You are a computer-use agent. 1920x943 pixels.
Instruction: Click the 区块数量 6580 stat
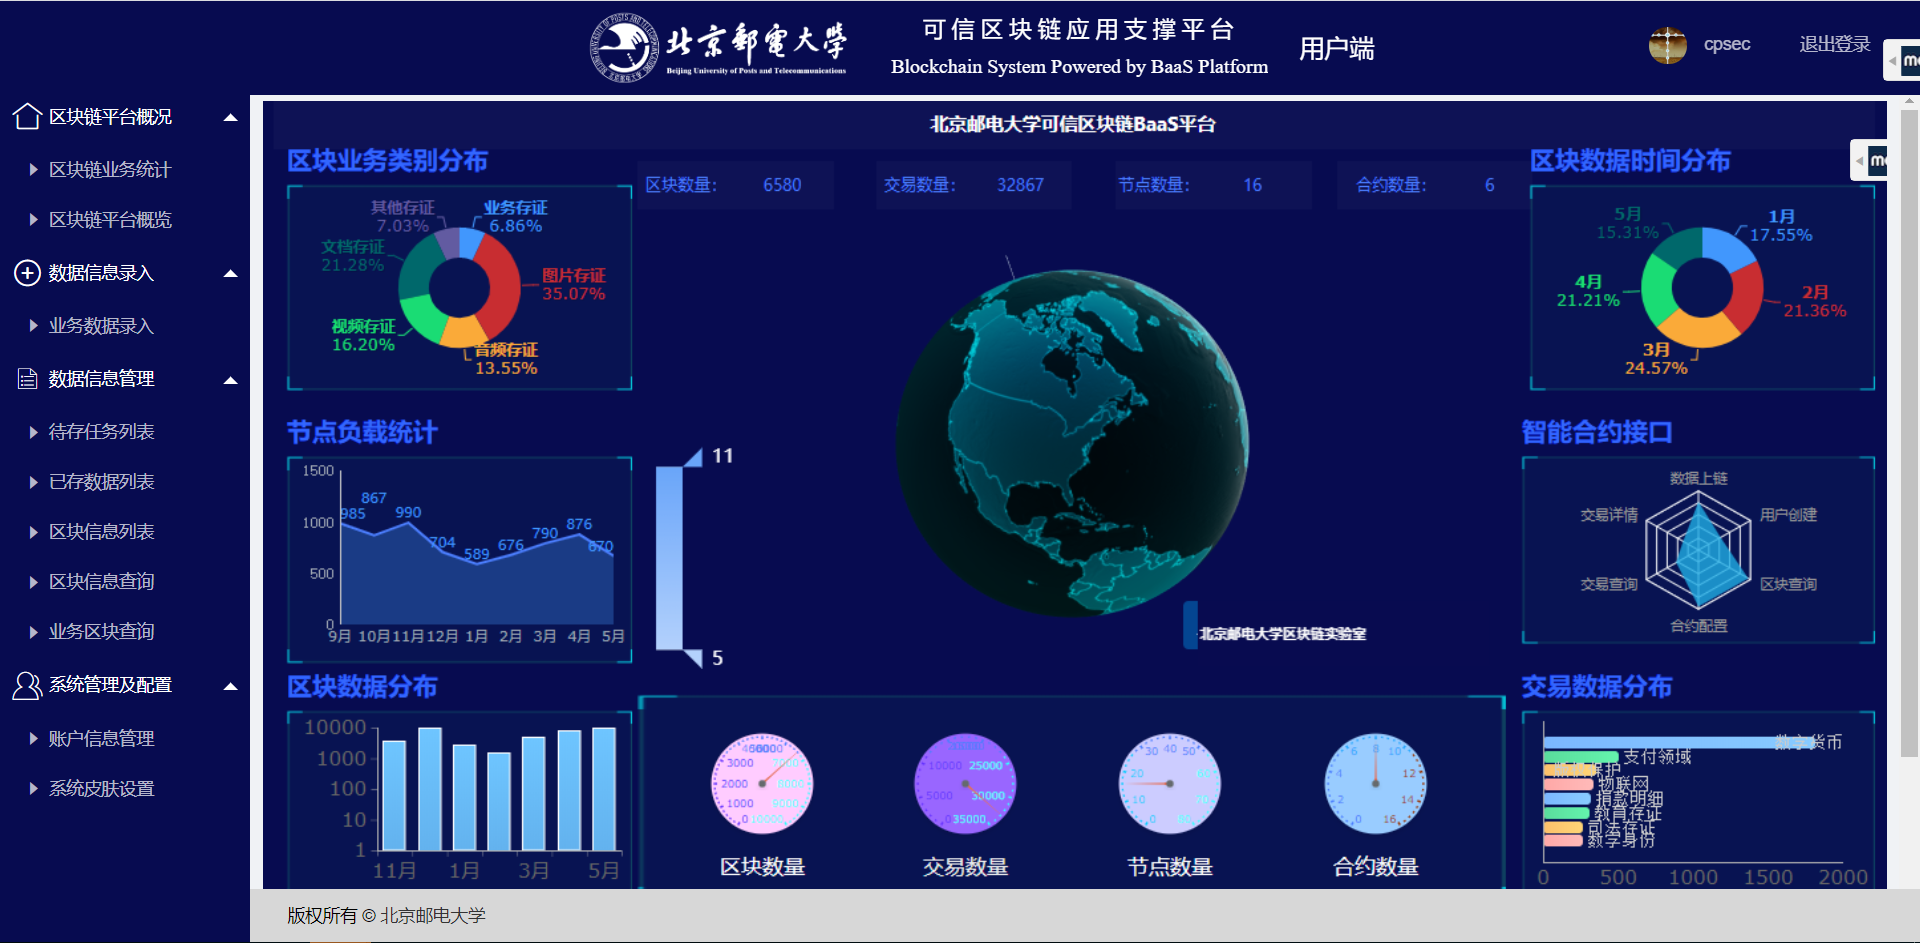click(x=736, y=185)
